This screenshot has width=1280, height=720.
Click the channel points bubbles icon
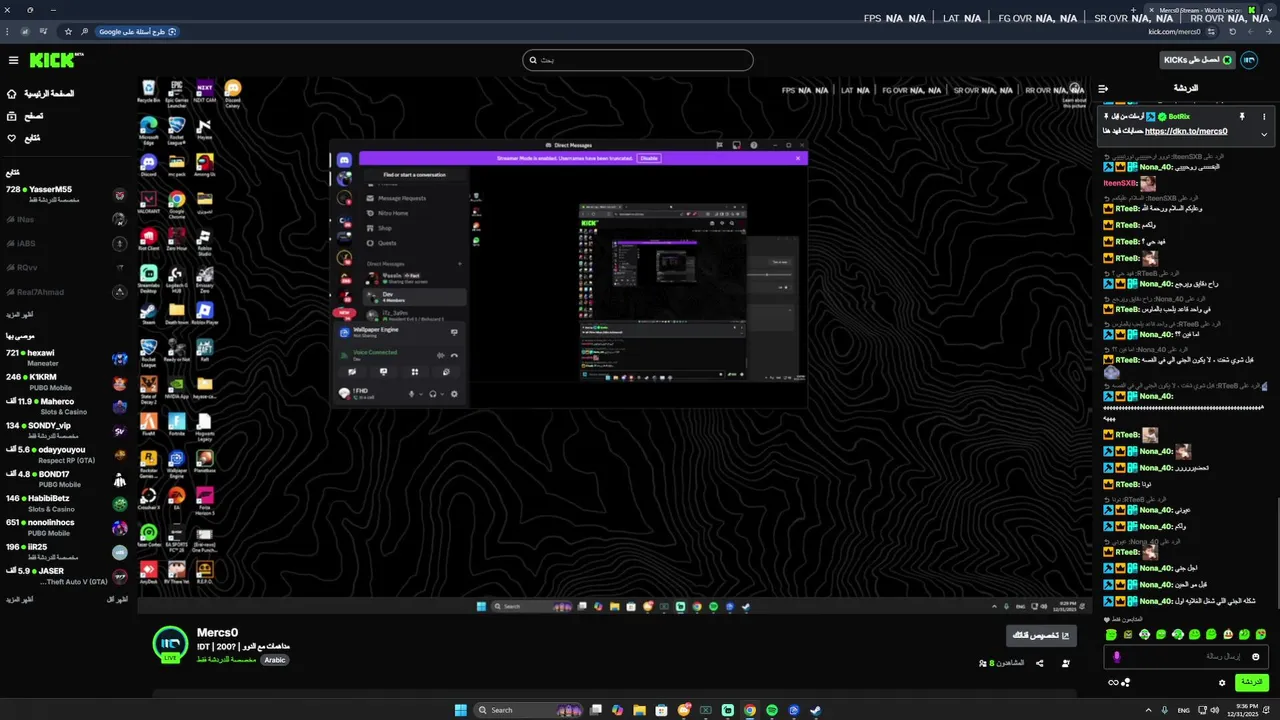coord(1126,683)
